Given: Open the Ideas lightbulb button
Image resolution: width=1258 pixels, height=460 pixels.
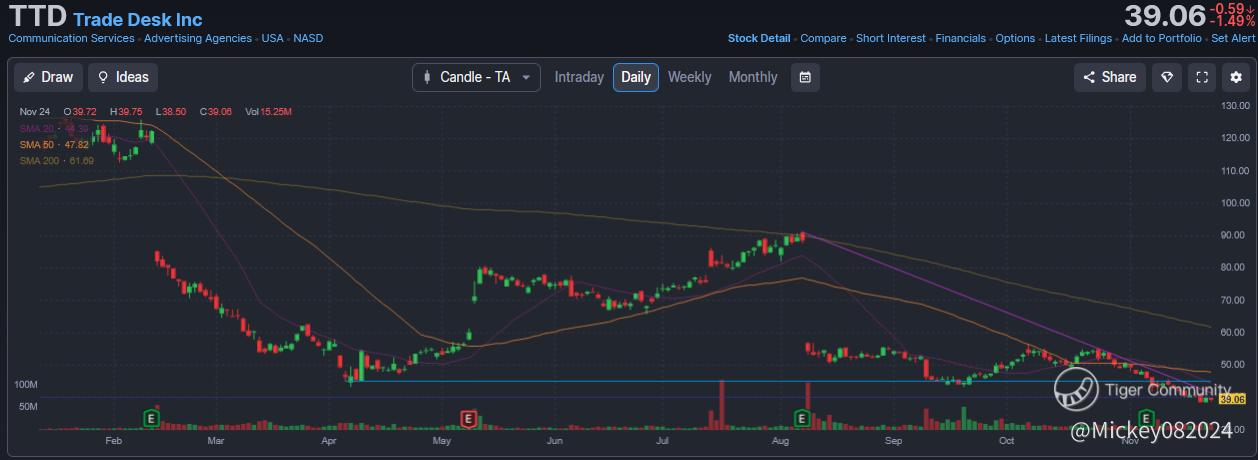Looking at the screenshot, I should point(122,77).
